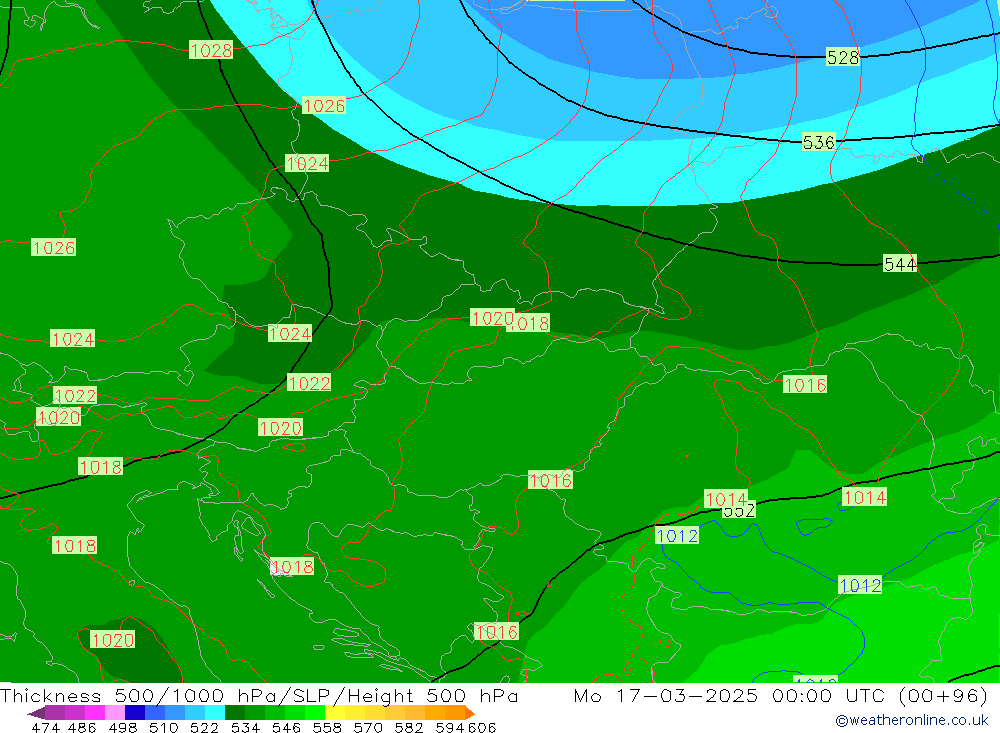Pick the light pink swatch in the legend
This screenshot has width=1000, height=733.
pos(115,713)
